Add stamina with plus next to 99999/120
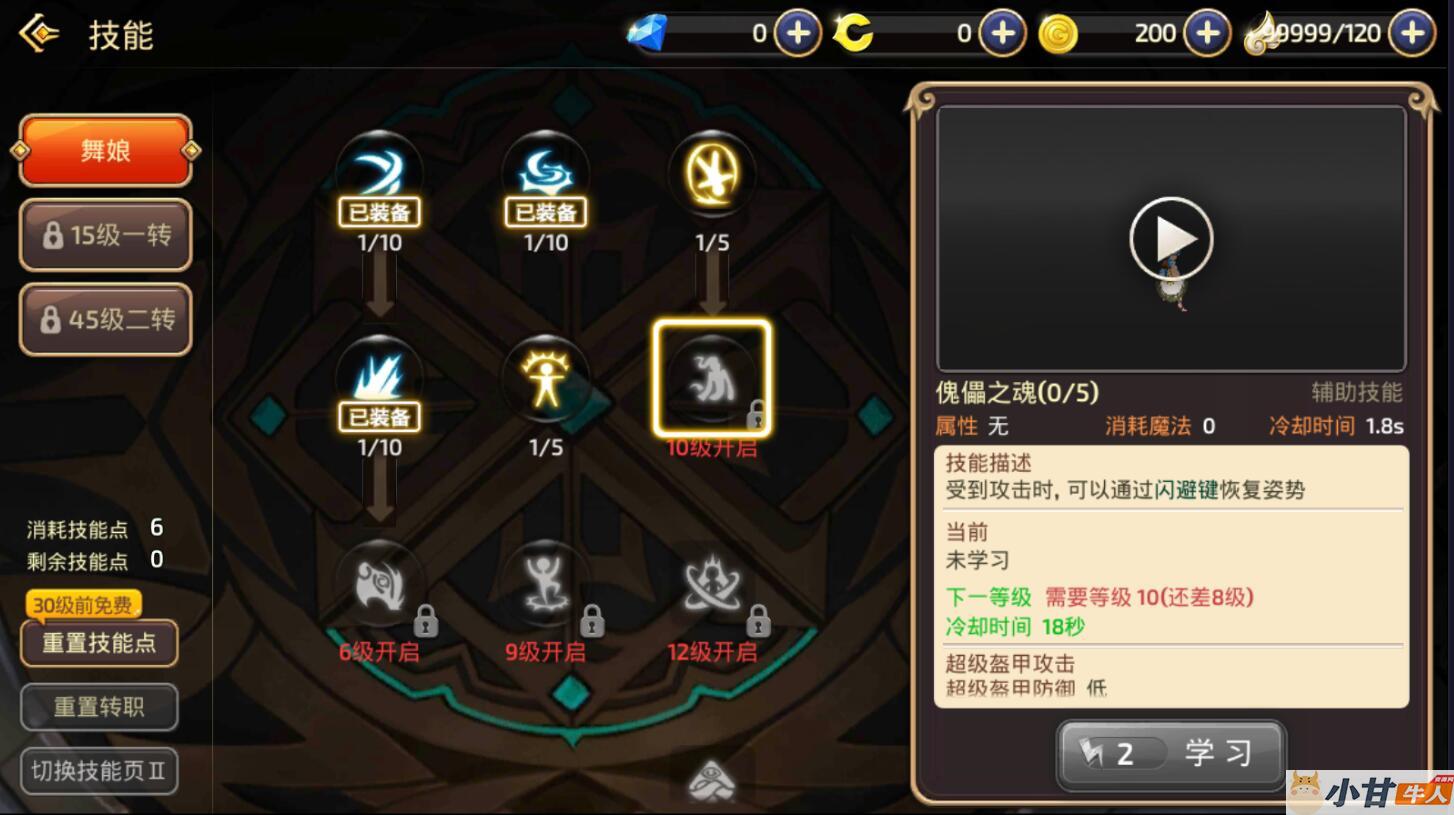1454x815 pixels. (x=1412, y=34)
